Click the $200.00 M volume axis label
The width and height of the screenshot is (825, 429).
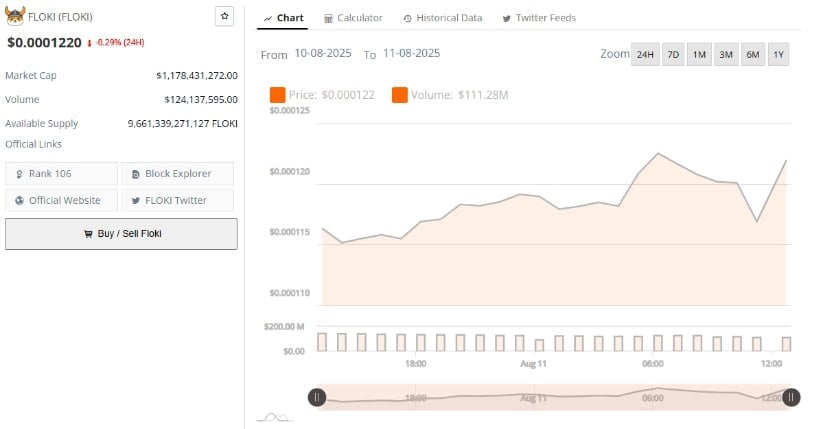[284, 327]
